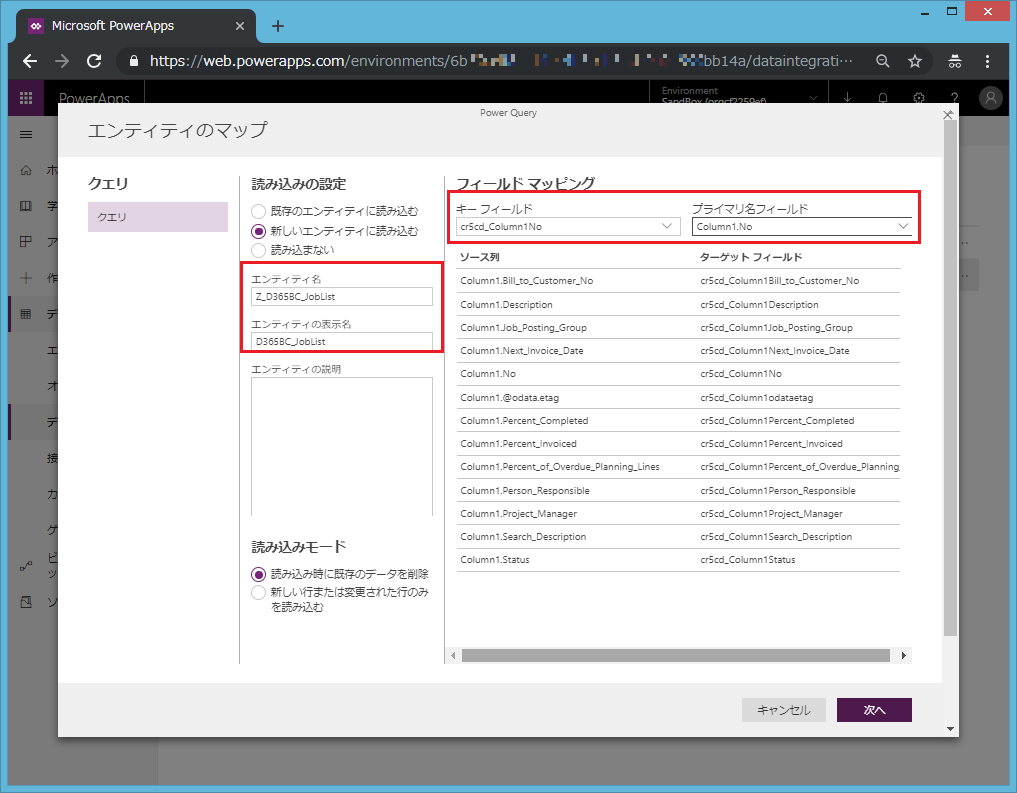Open a new browser tab
Viewport: 1017px width, 793px height.
pyautogui.click(x=278, y=26)
